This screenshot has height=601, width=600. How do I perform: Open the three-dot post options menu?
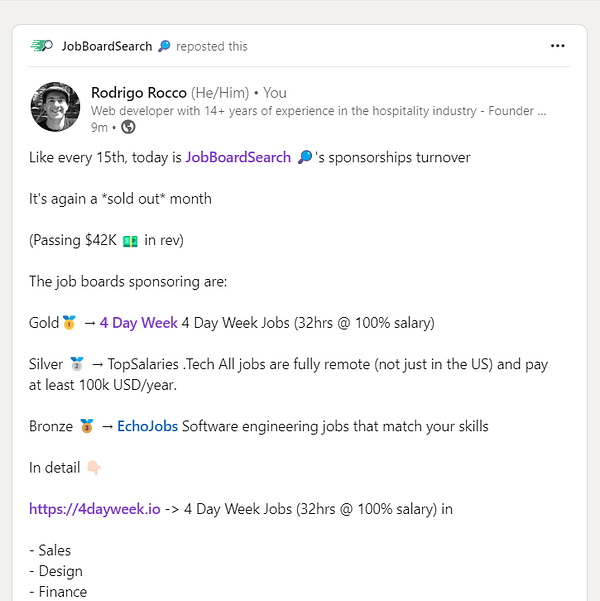pos(558,46)
